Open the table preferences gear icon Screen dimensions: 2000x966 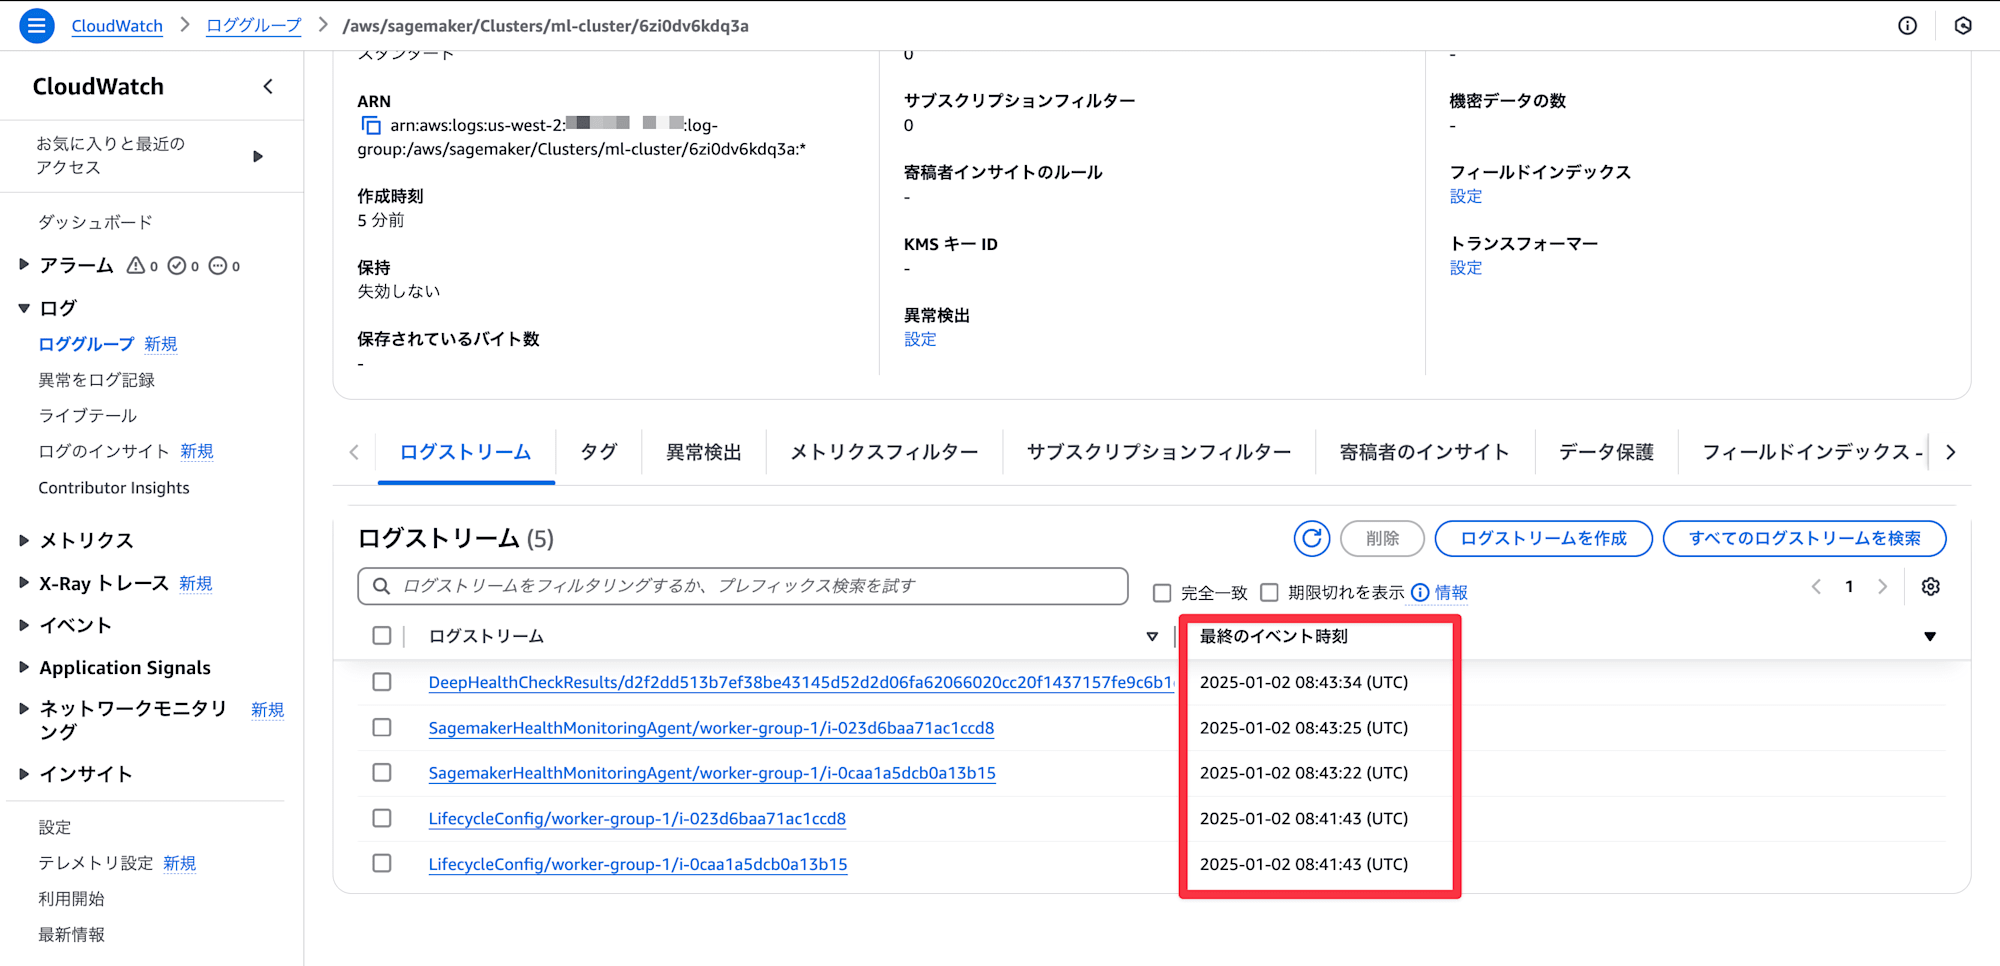click(1930, 587)
